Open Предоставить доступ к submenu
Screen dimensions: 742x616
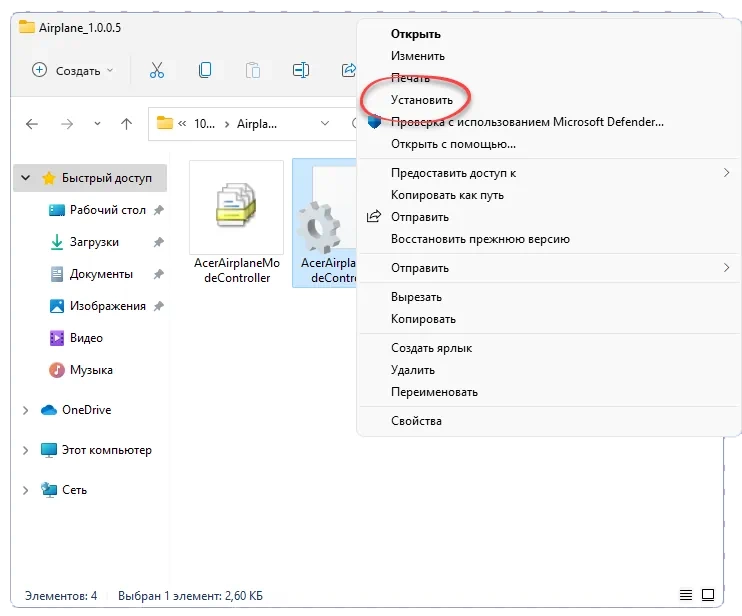549,173
